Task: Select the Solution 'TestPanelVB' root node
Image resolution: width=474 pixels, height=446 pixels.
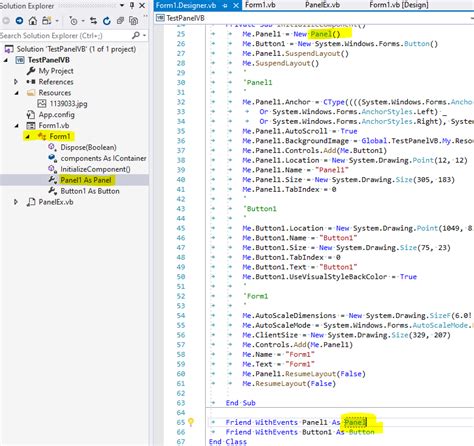Action: click(x=76, y=49)
